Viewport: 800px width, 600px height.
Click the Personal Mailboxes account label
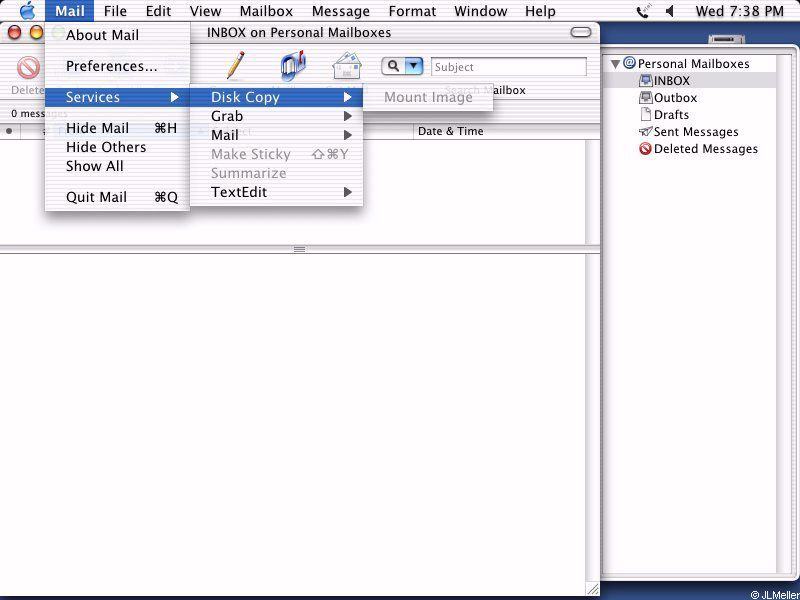(x=693, y=64)
